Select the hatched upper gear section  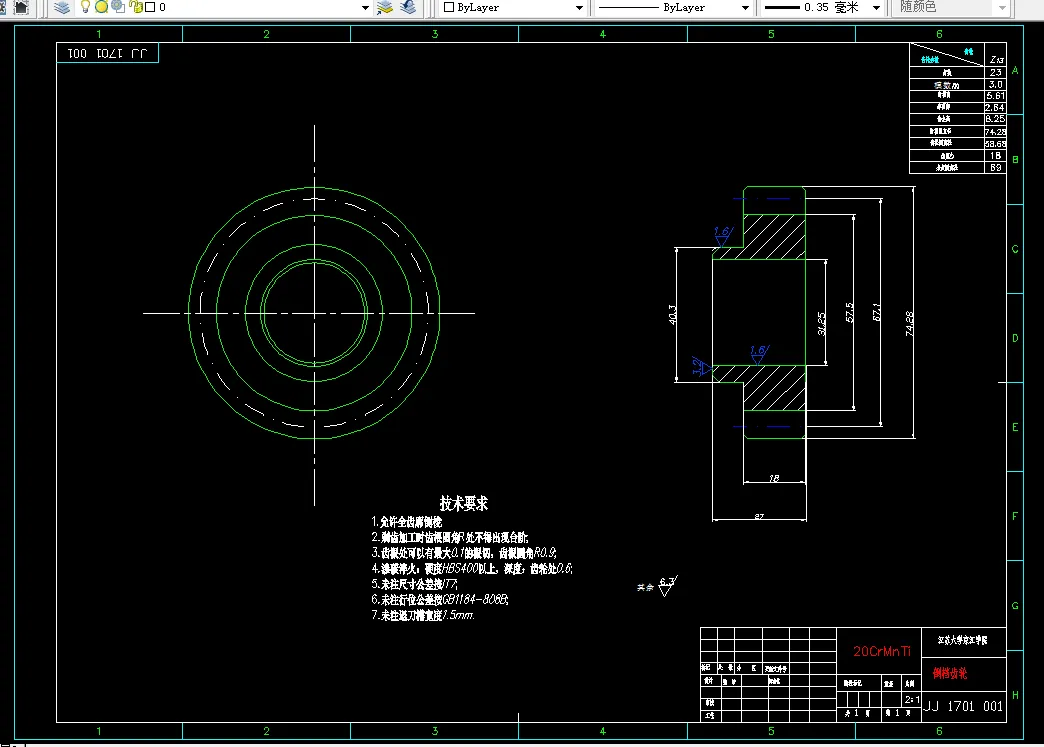point(774,236)
